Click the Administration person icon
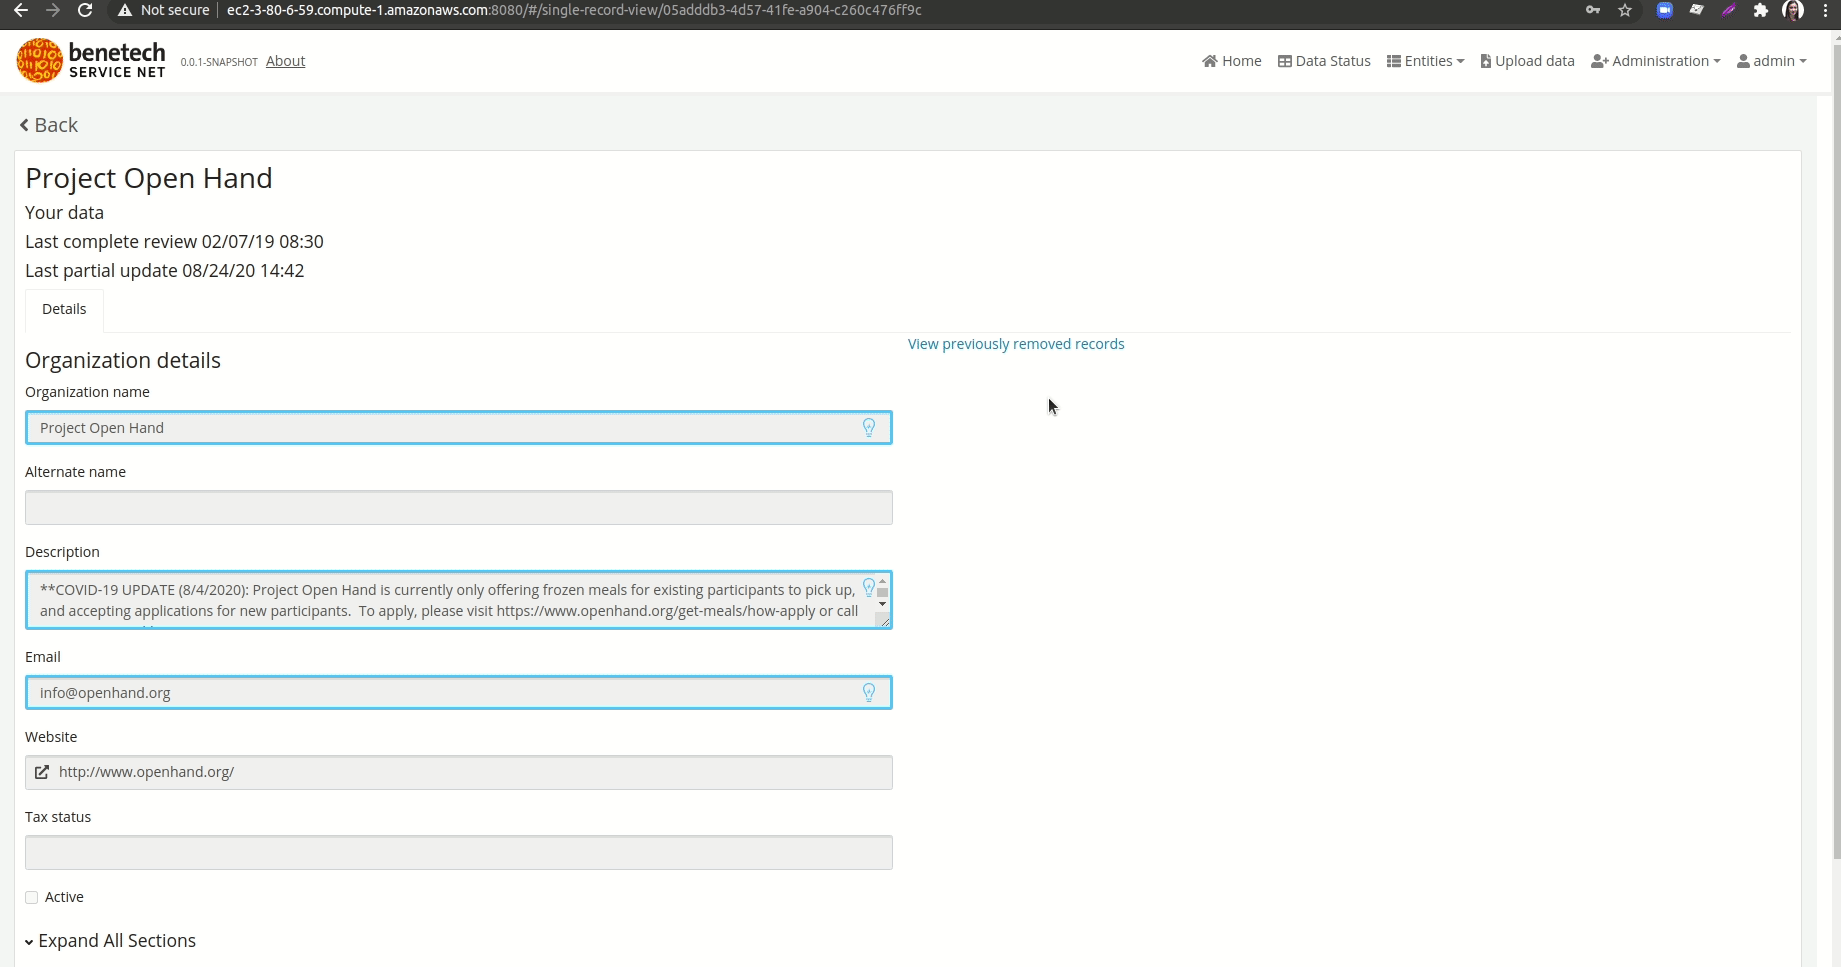This screenshot has height=967, width=1841. point(1600,61)
